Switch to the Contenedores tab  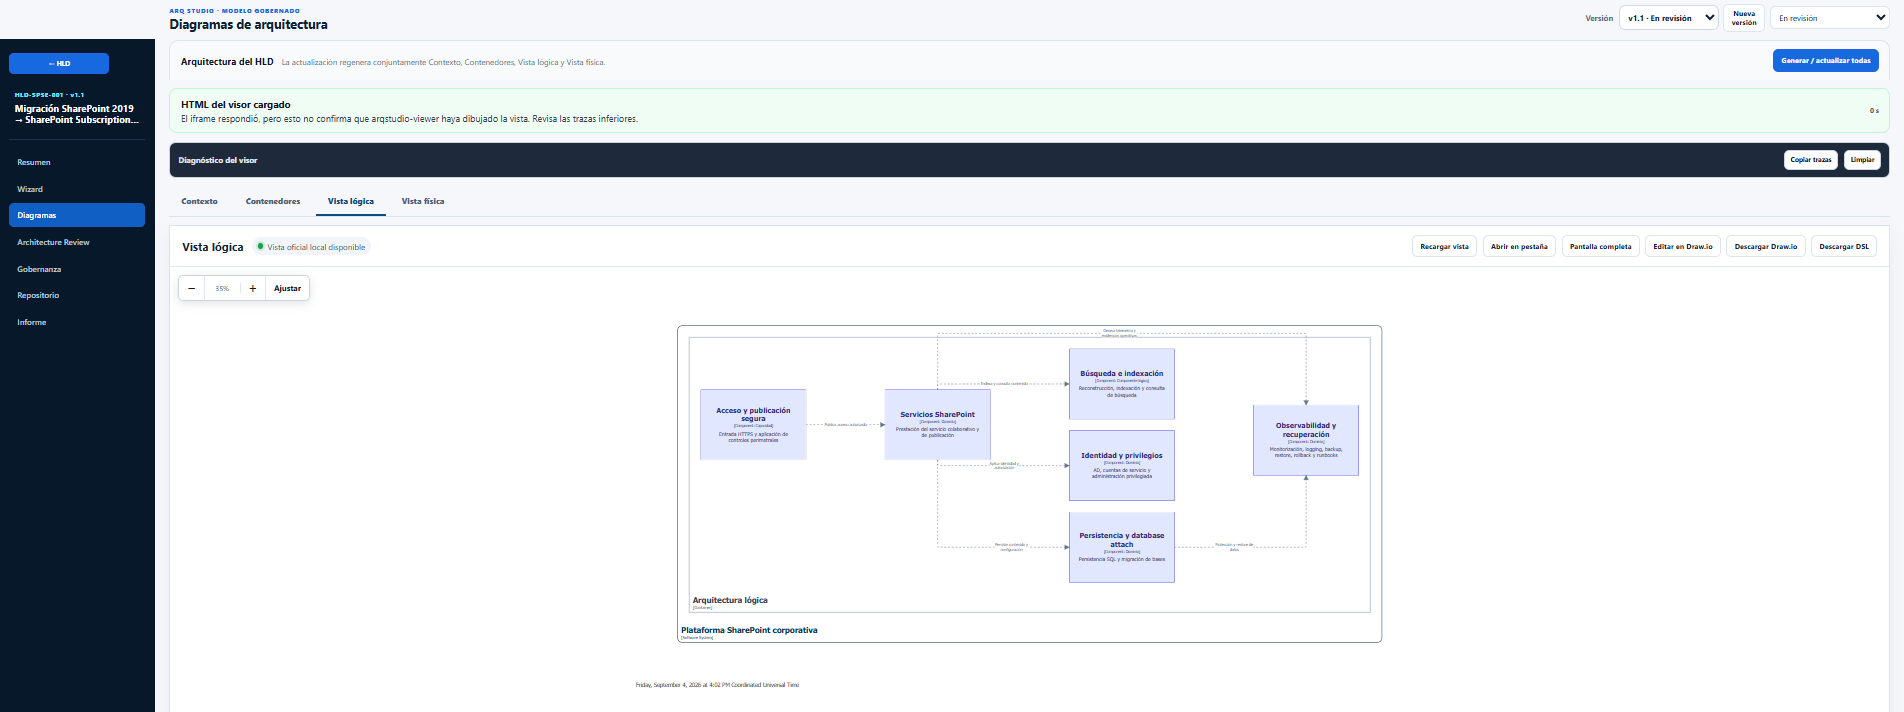[x=273, y=201]
